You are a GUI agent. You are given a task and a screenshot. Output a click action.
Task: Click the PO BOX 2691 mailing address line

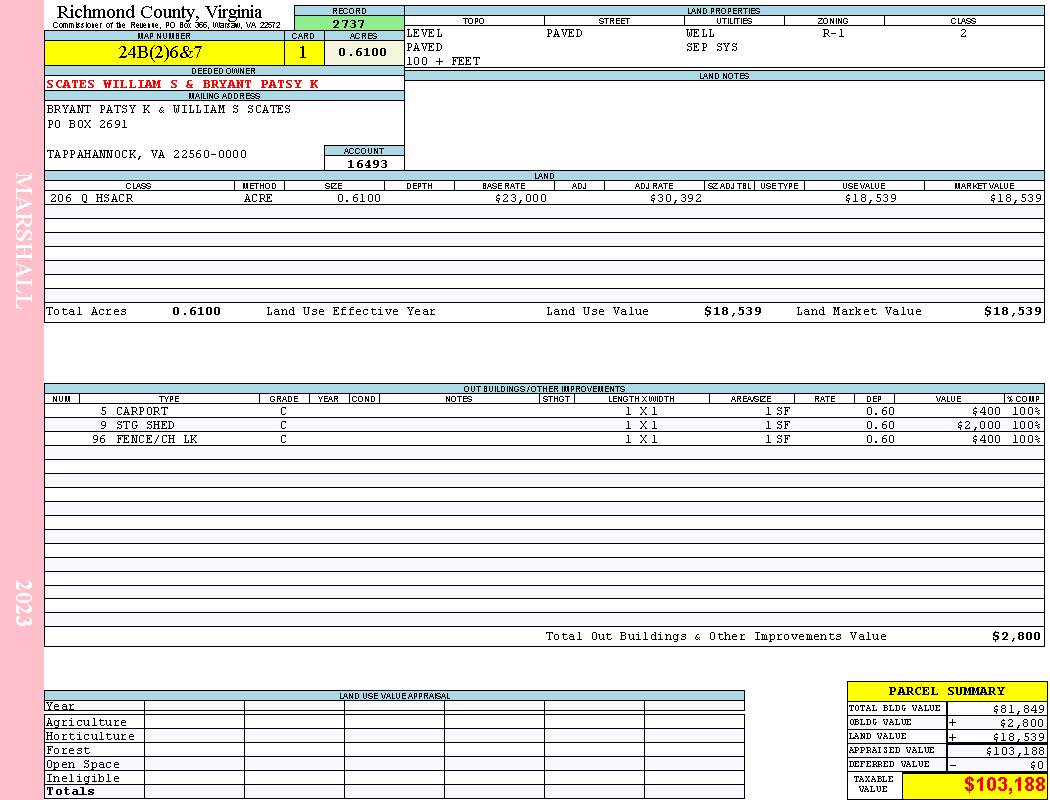point(87,124)
